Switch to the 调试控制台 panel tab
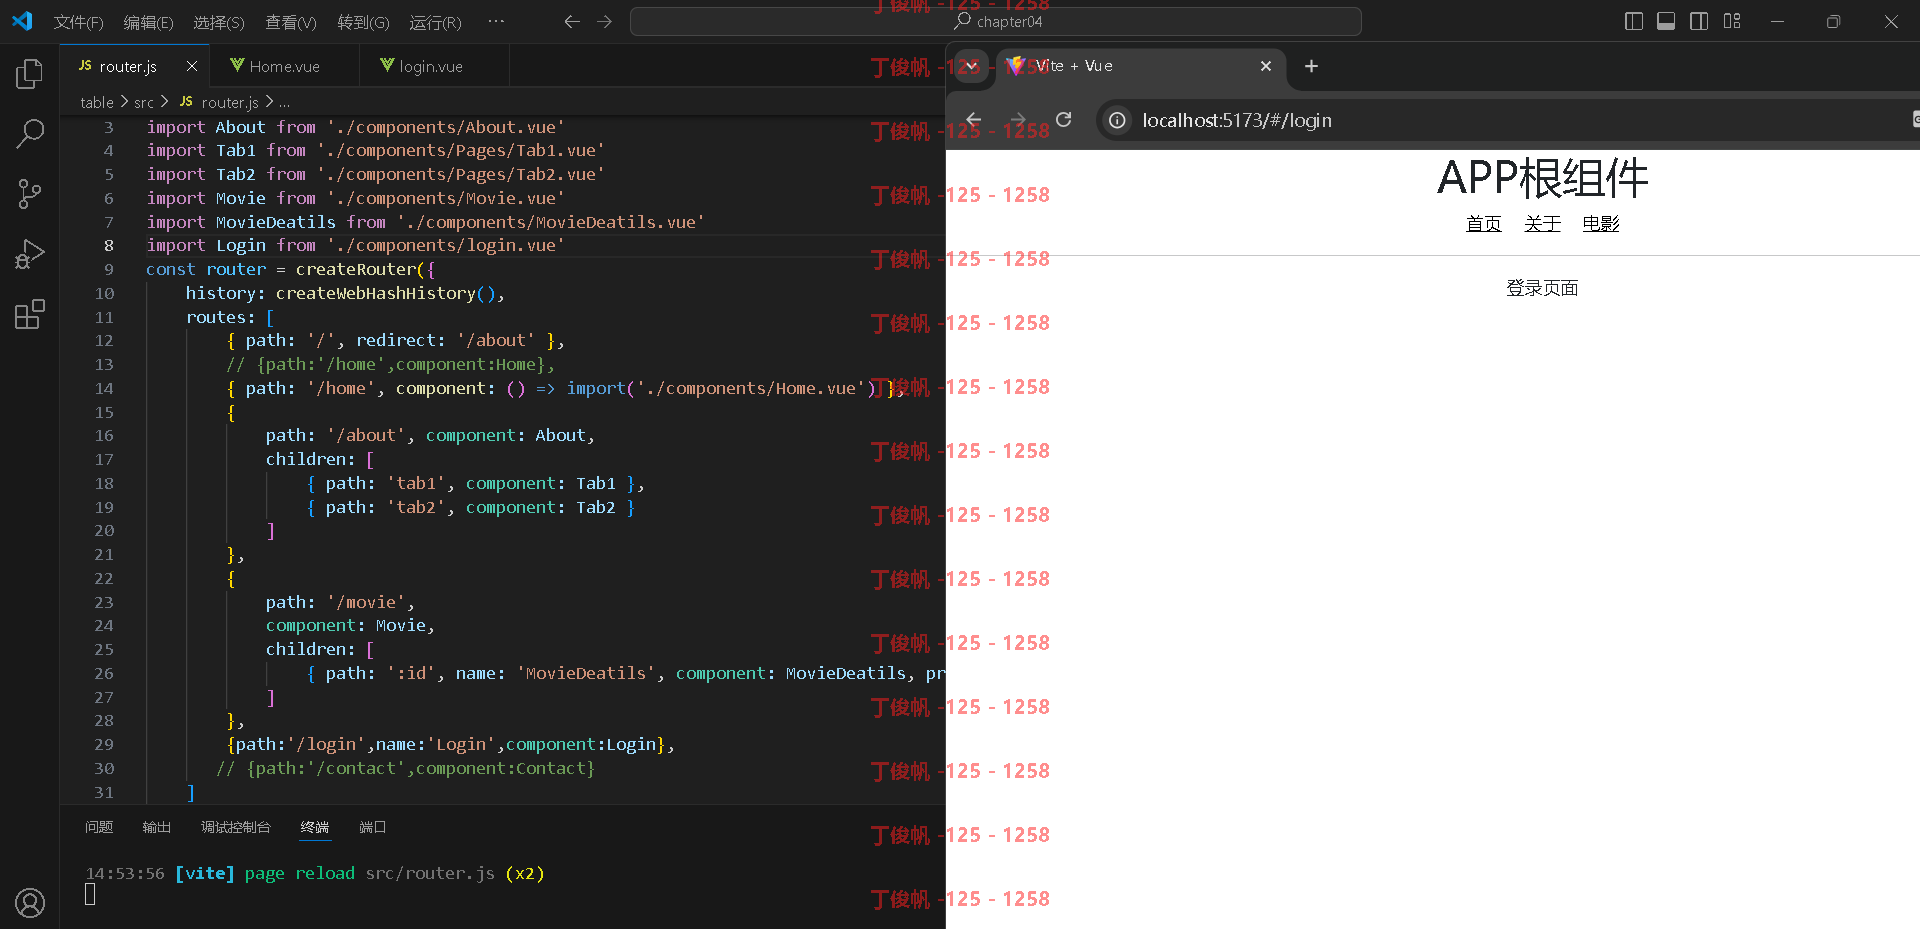The width and height of the screenshot is (1920, 929). point(236,827)
